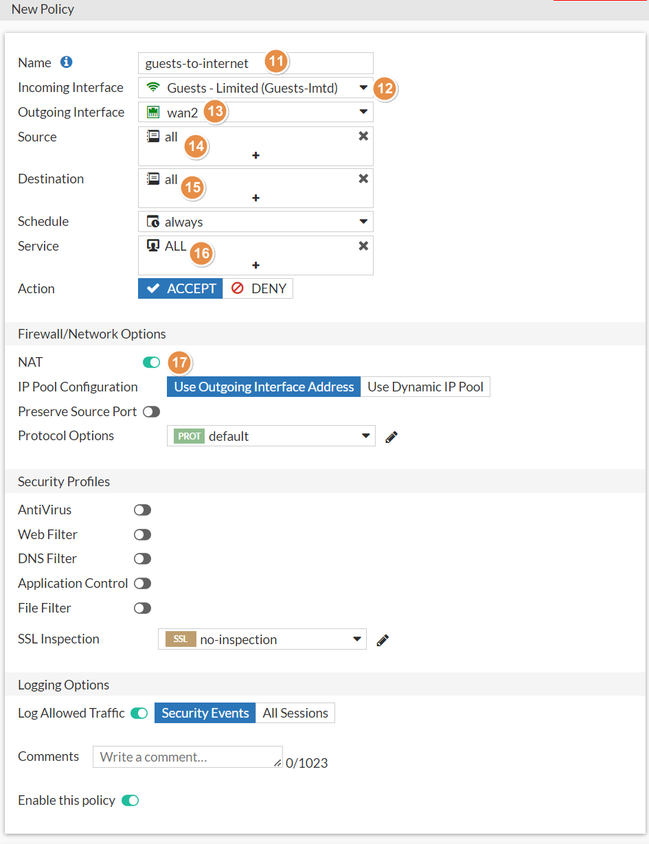Add a destination with plus icon
649x844 pixels.
click(256, 198)
